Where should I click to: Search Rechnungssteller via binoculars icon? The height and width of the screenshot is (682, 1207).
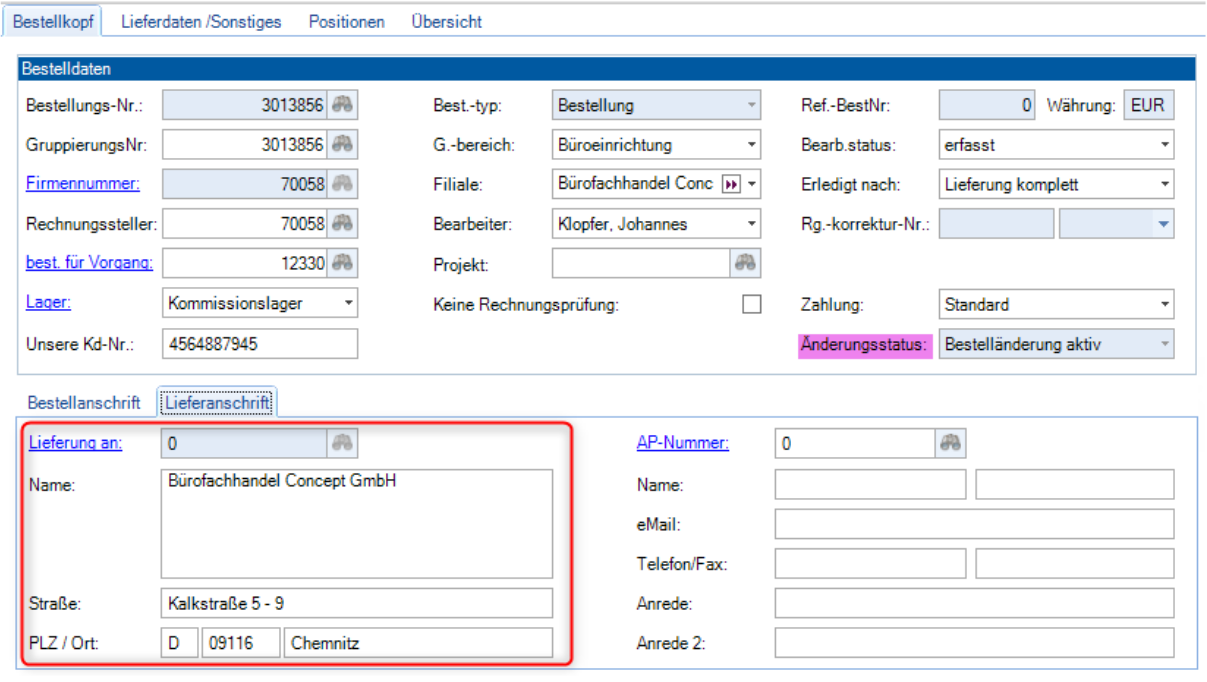point(343,224)
